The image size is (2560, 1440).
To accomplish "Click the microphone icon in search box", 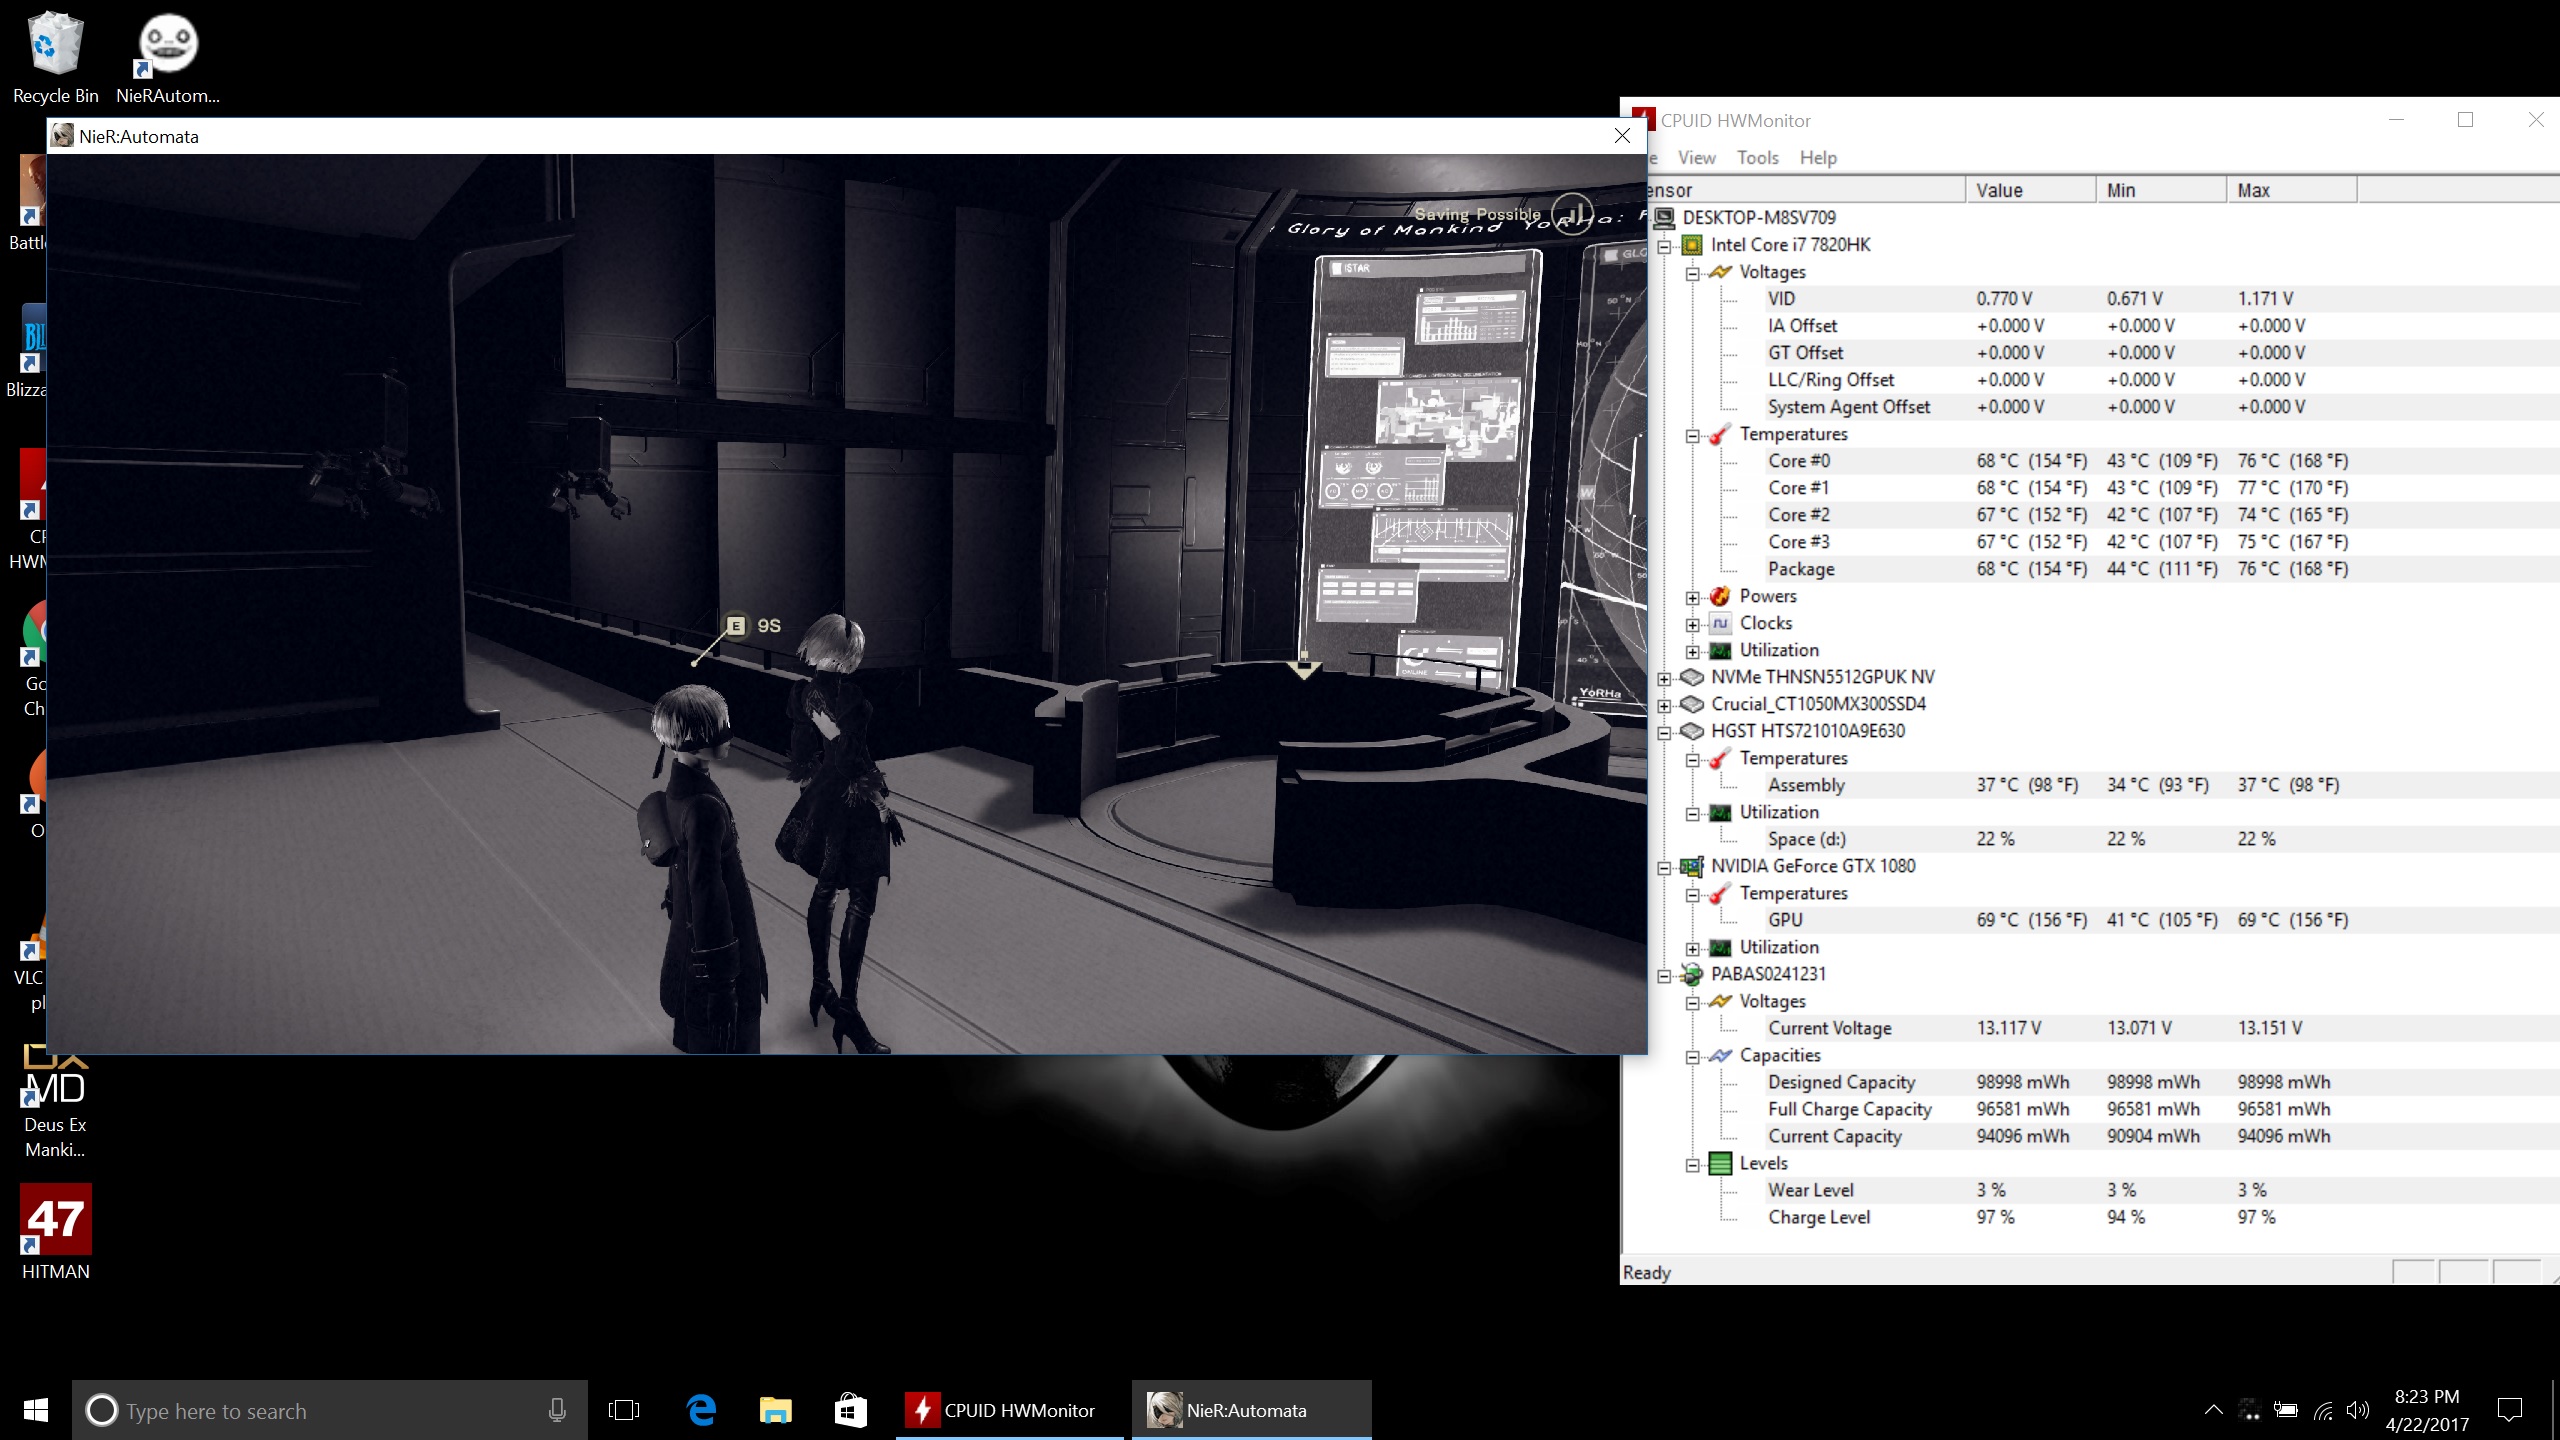I will click(557, 1410).
